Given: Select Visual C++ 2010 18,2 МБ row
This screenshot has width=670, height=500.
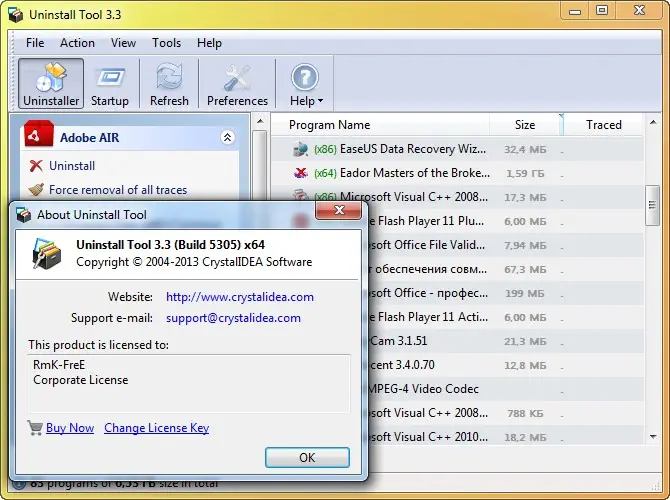Looking at the screenshot, I should 505,436.
